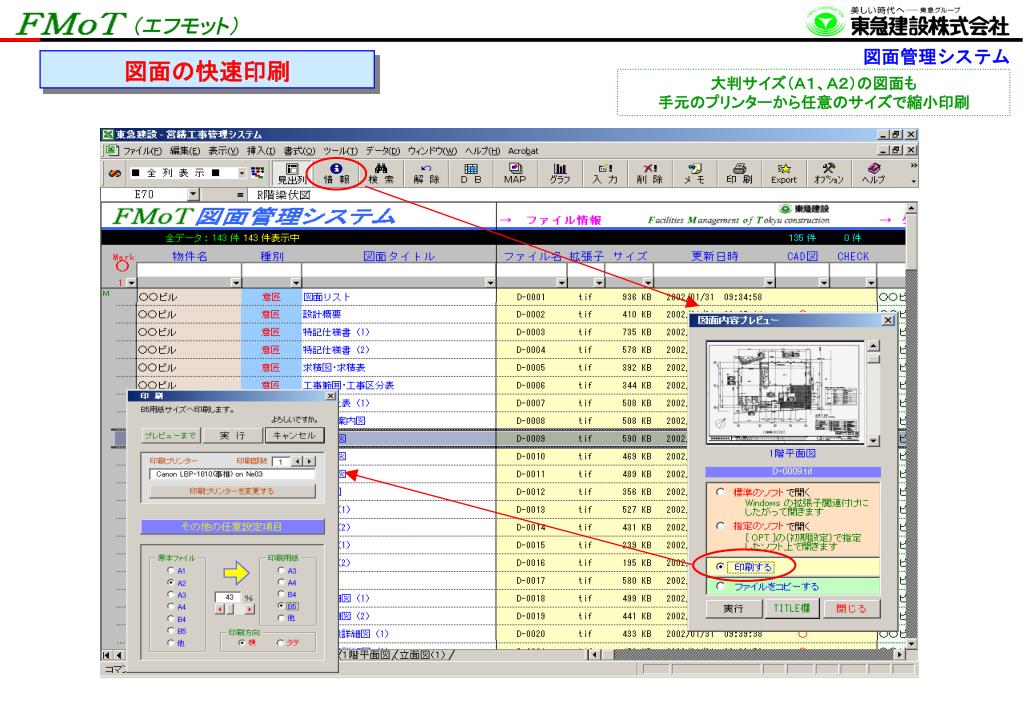Click the 検索 binoculars icon

click(x=382, y=174)
